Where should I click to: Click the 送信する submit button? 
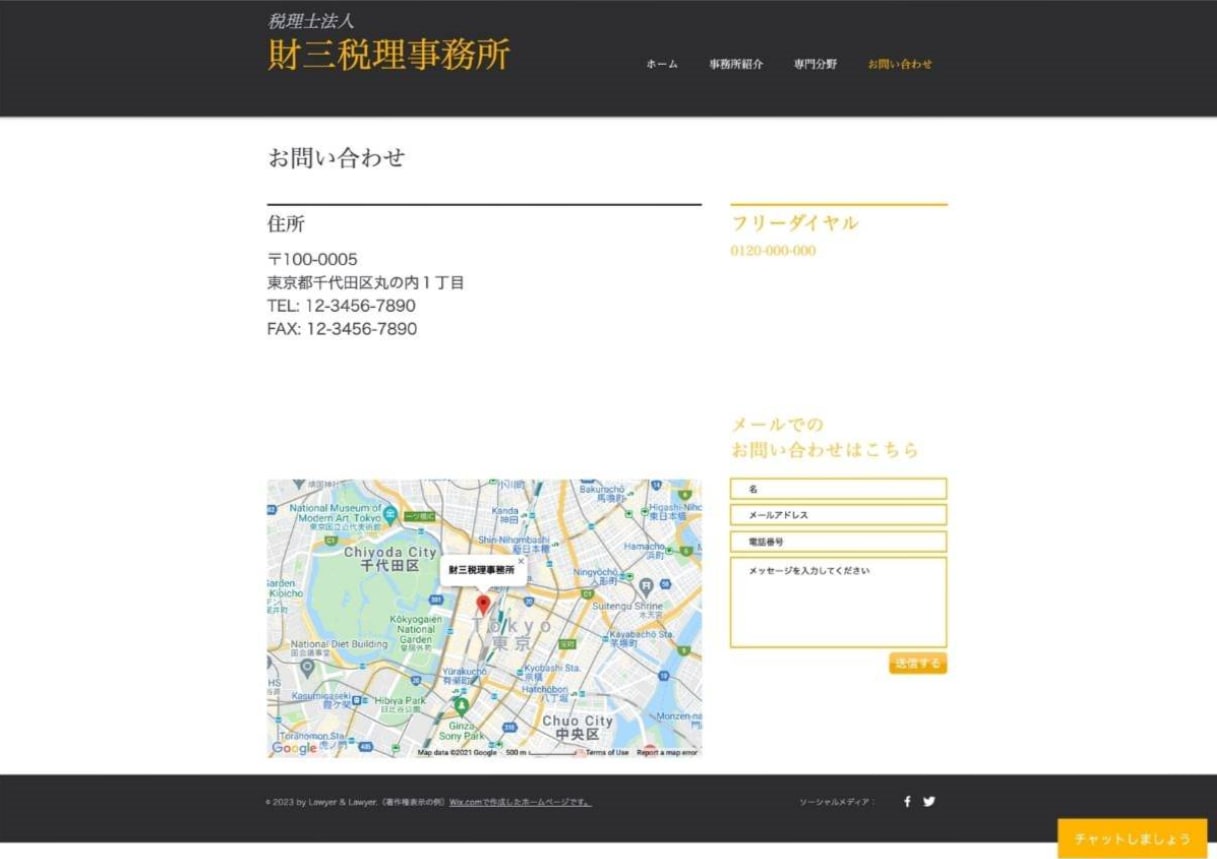pyautogui.click(x=917, y=663)
